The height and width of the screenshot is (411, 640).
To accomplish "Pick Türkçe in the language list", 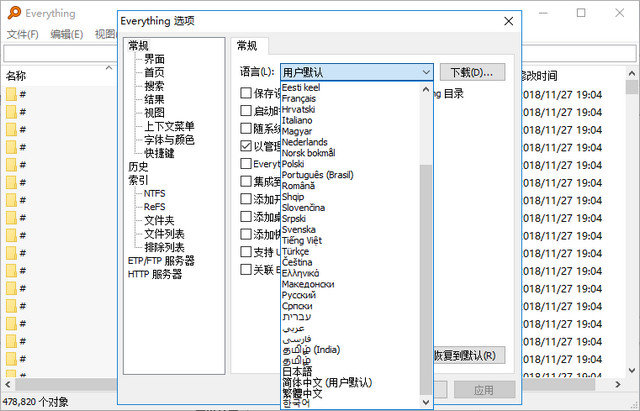I will (296, 251).
